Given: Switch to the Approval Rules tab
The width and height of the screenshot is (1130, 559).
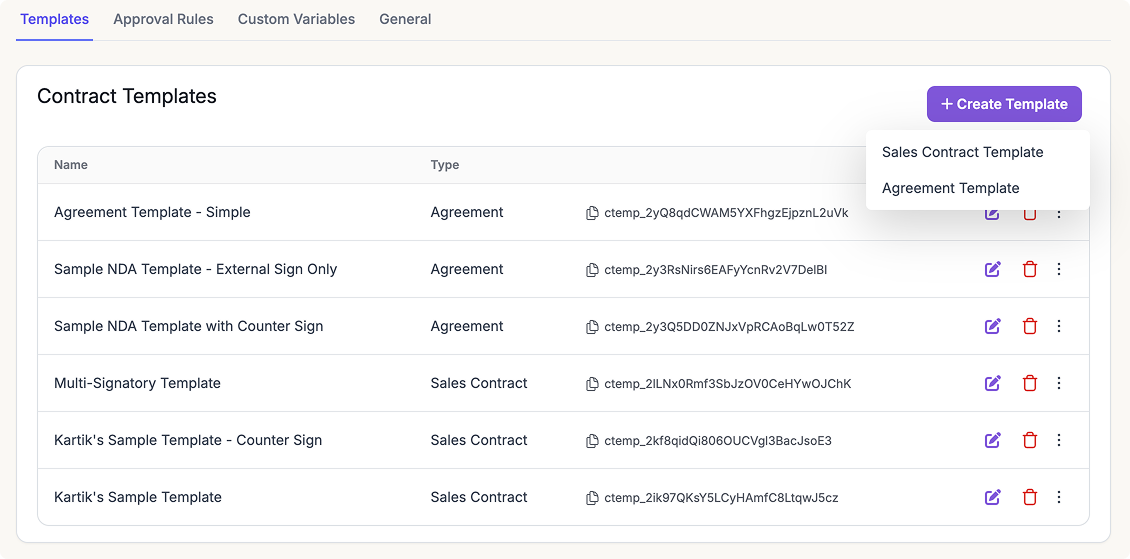Looking at the screenshot, I should point(163,19).
